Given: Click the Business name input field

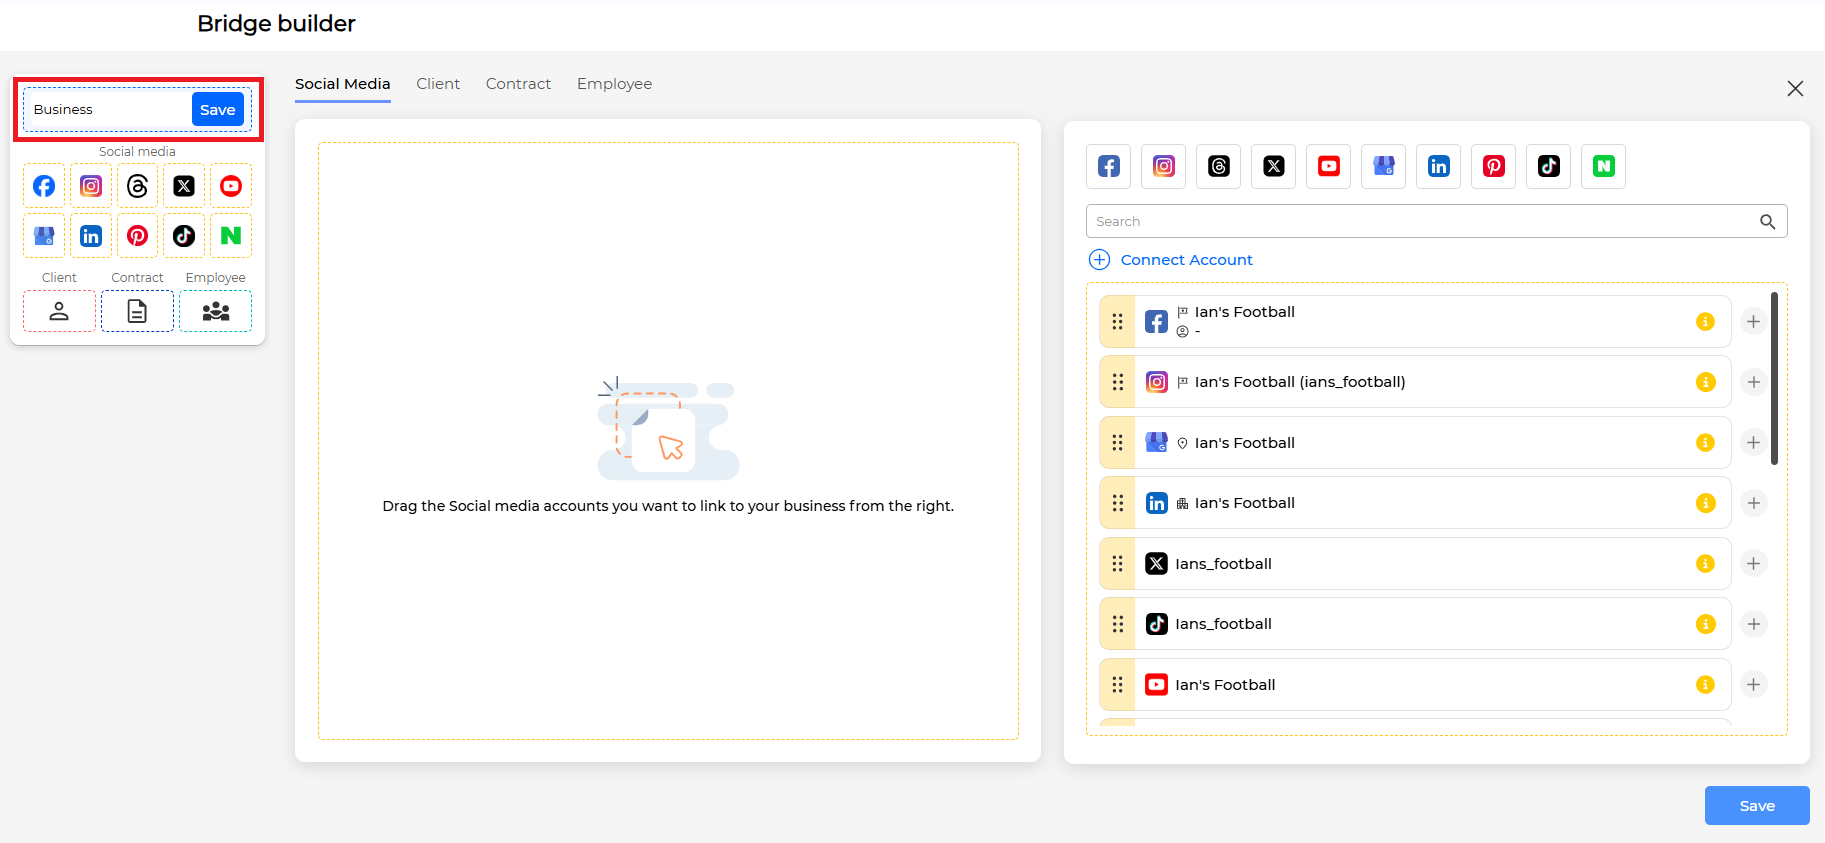Looking at the screenshot, I should (109, 110).
